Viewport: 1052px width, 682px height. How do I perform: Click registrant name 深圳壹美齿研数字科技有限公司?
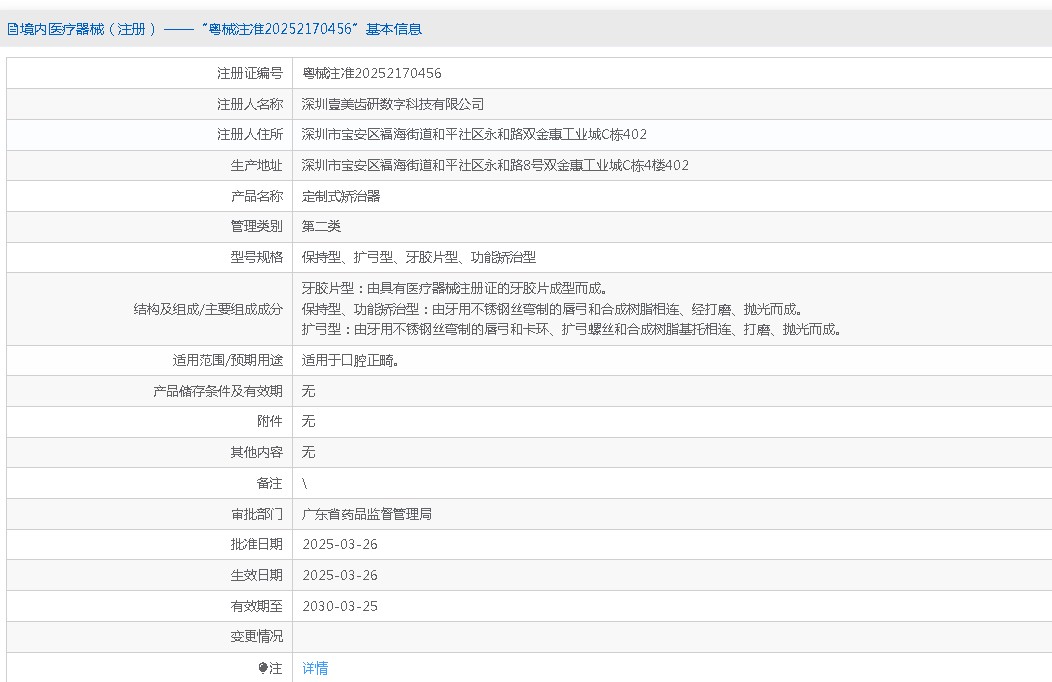[x=393, y=104]
